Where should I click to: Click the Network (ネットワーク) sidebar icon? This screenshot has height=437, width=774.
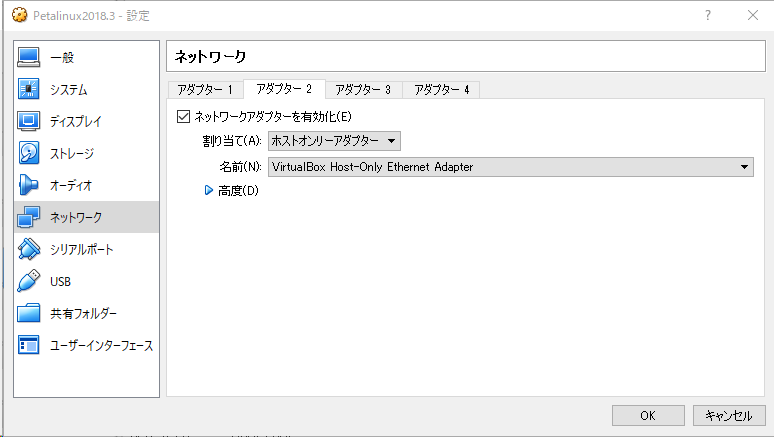point(29,218)
